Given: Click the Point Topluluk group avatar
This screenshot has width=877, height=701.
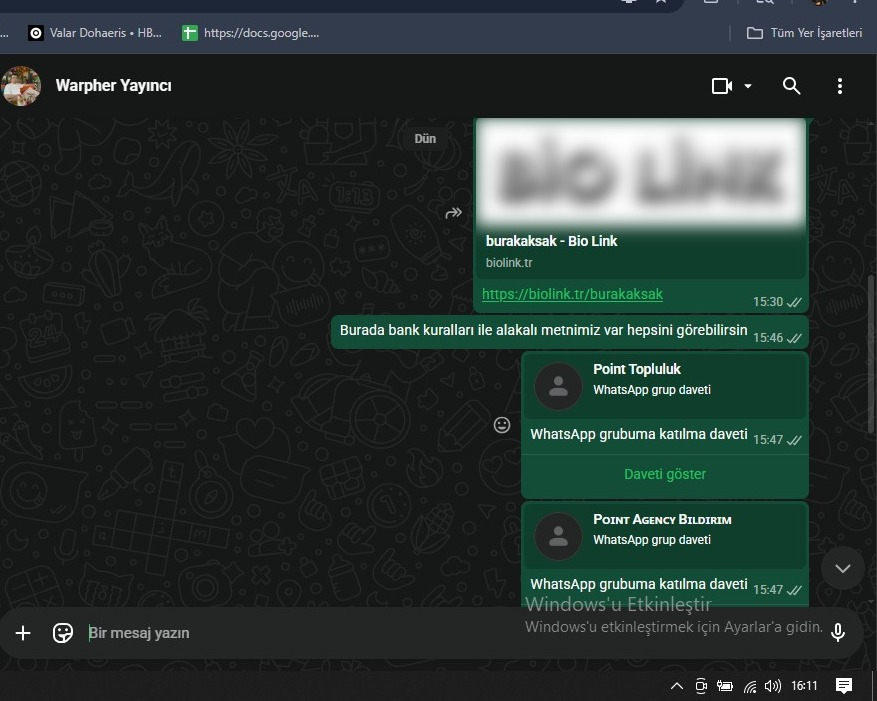Looking at the screenshot, I should click(x=558, y=387).
